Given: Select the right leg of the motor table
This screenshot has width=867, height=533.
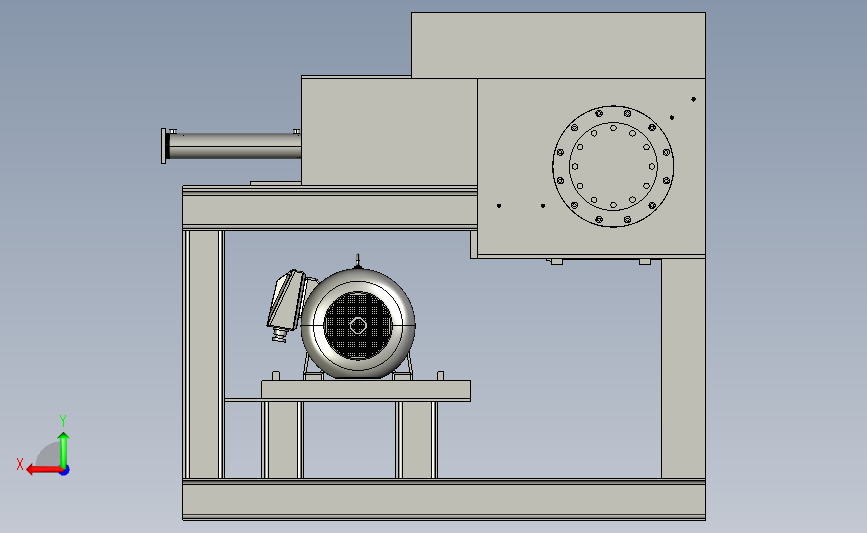Looking at the screenshot, I should [x=416, y=440].
